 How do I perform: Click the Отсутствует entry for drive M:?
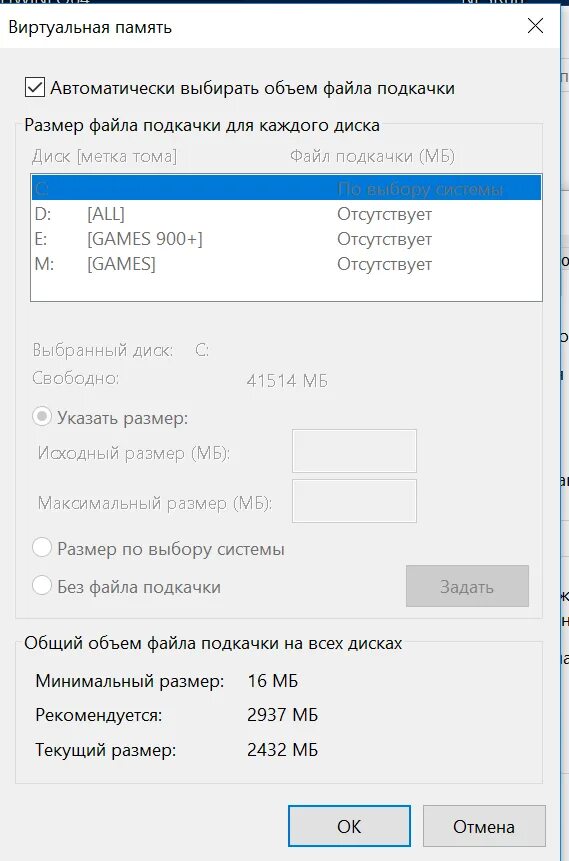coord(384,264)
